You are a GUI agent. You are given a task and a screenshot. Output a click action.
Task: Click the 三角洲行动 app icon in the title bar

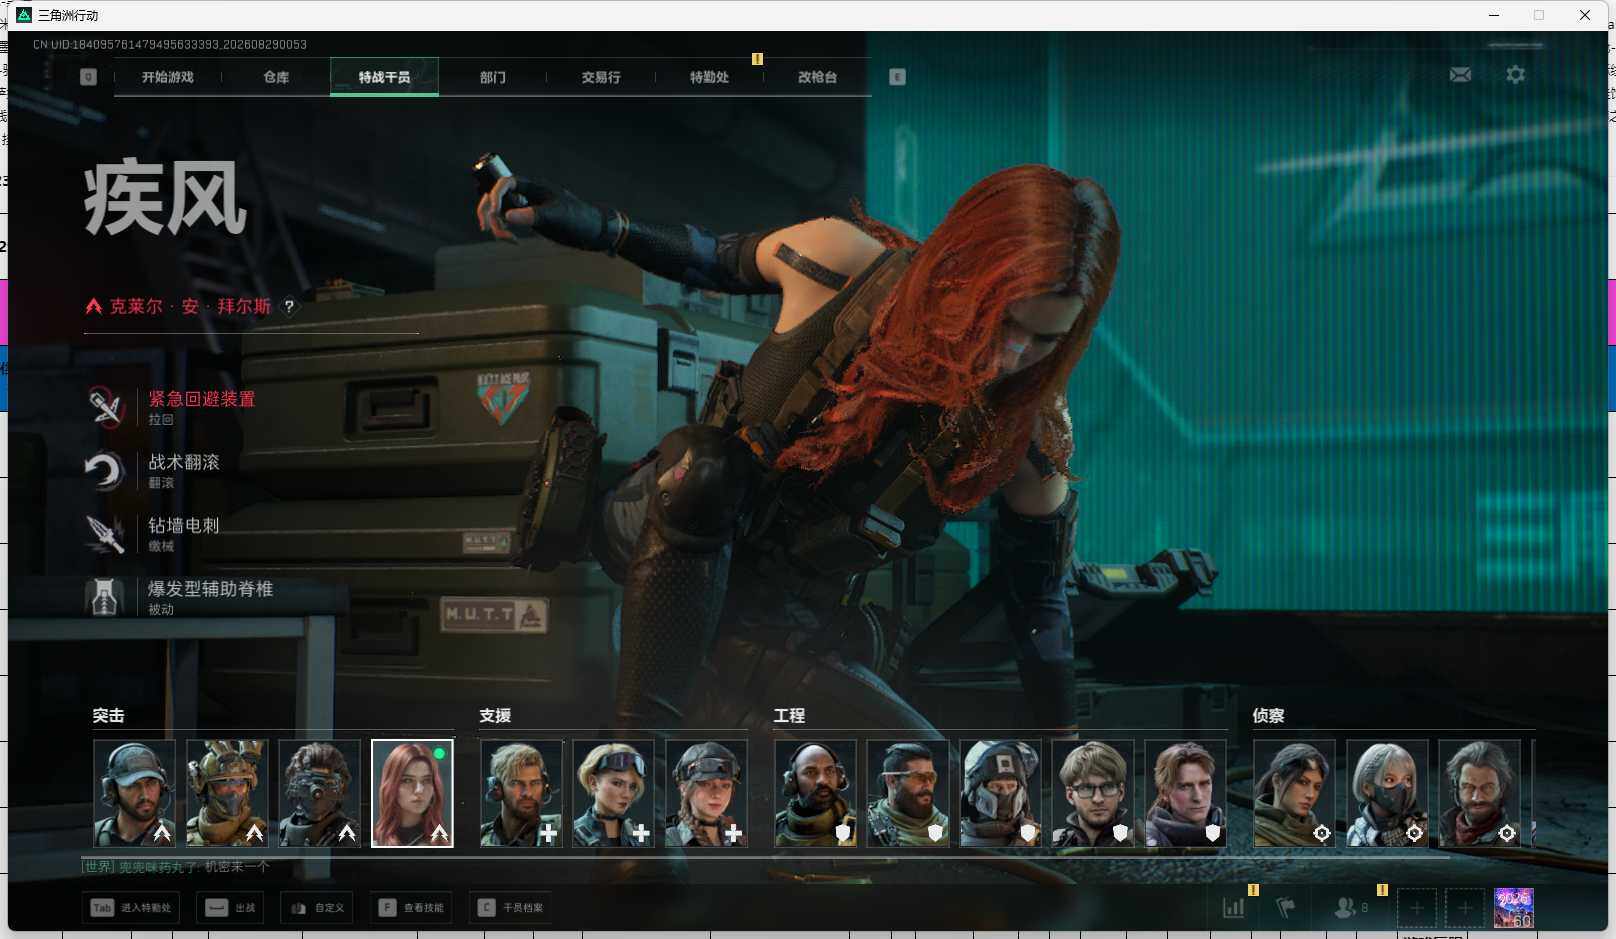[x=24, y=15]
